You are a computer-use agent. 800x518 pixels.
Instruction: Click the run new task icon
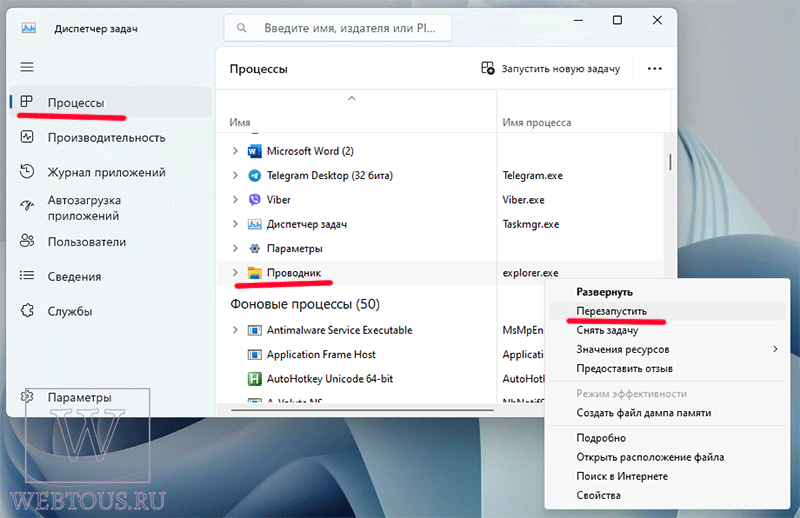(488, 68)
